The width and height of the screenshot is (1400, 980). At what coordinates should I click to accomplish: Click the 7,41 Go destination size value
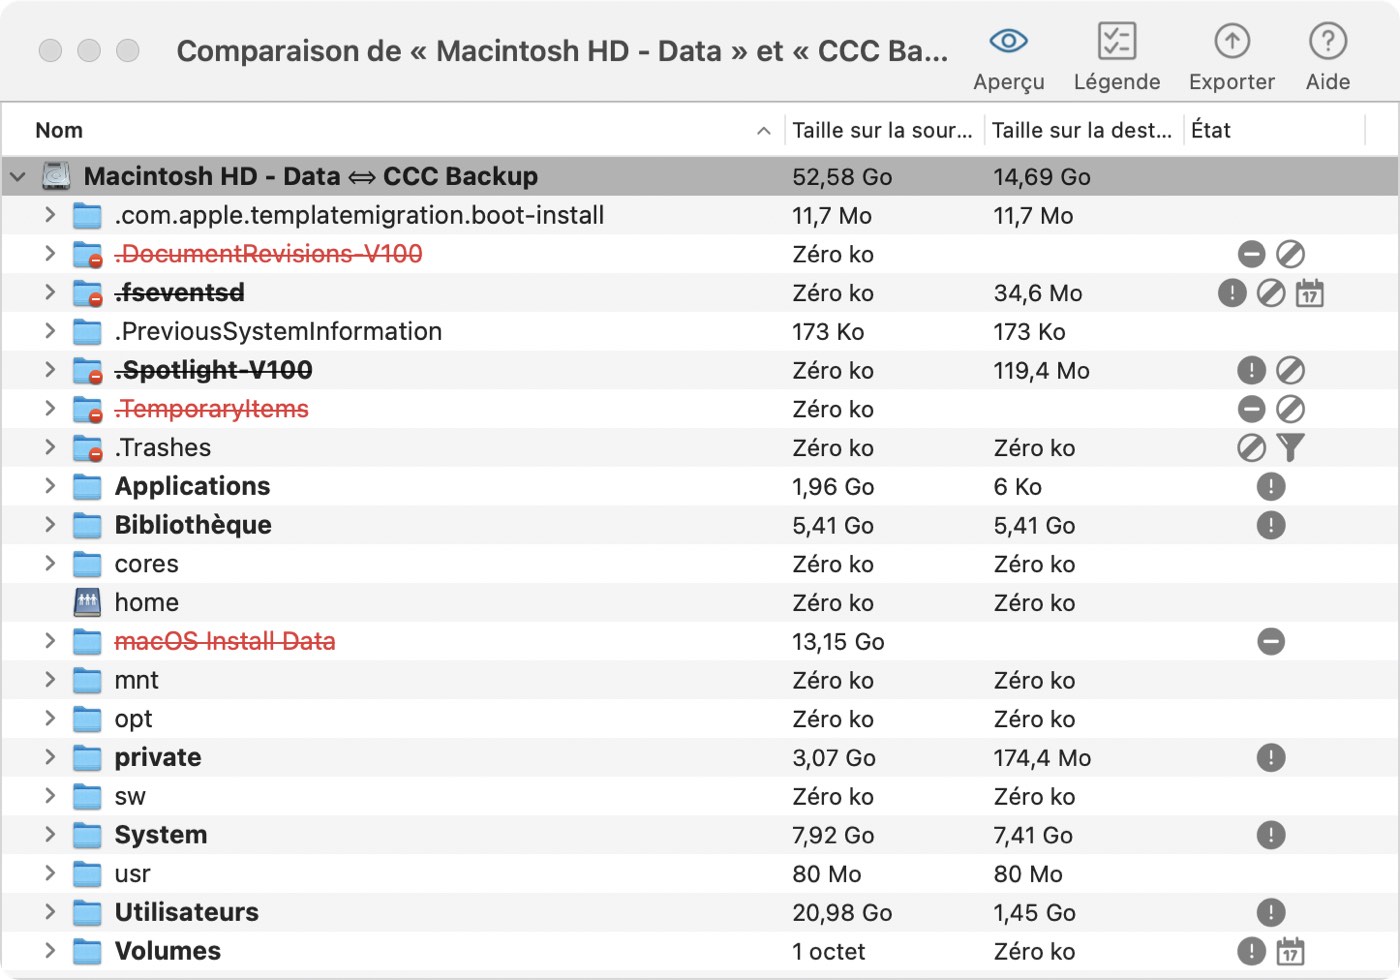coord(1033,835)
